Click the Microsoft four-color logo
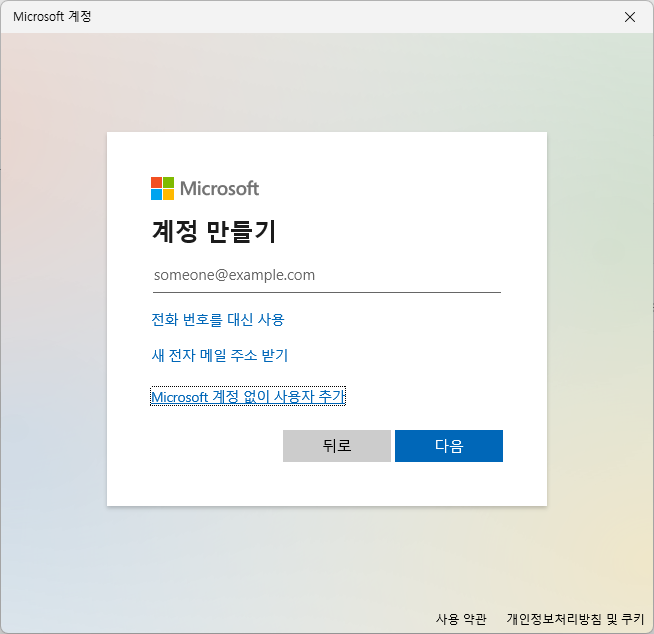Viewport: 654px width, 634px height. click(162, 189)
